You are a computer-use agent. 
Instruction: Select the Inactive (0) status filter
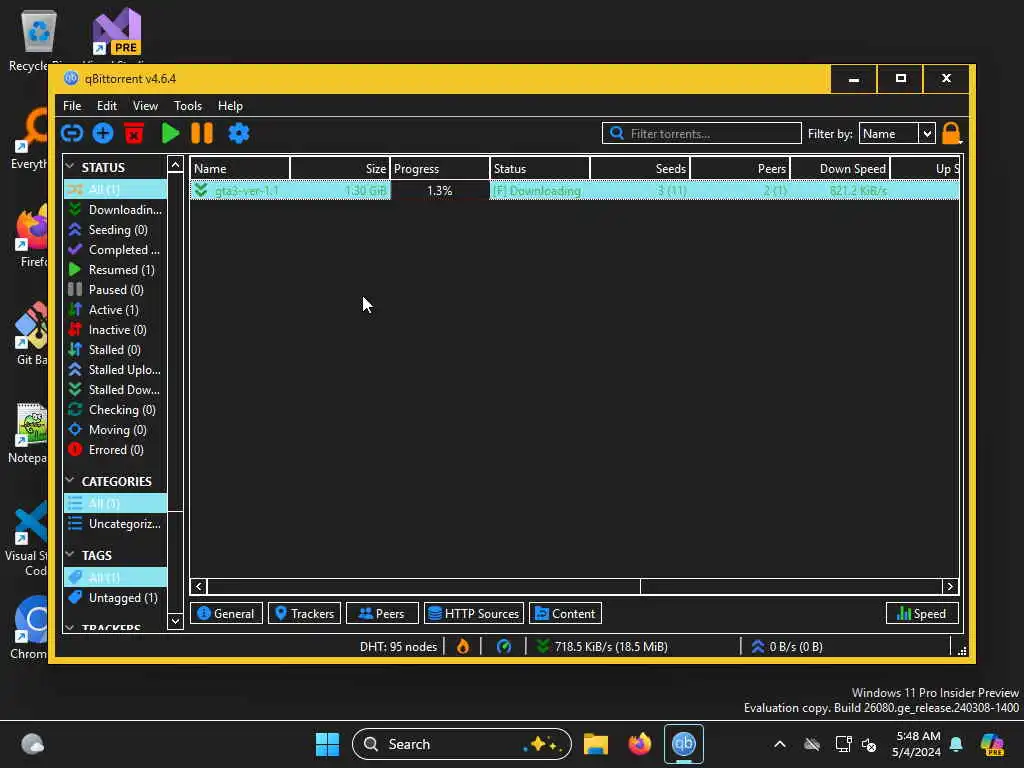[x=115, y=330]
